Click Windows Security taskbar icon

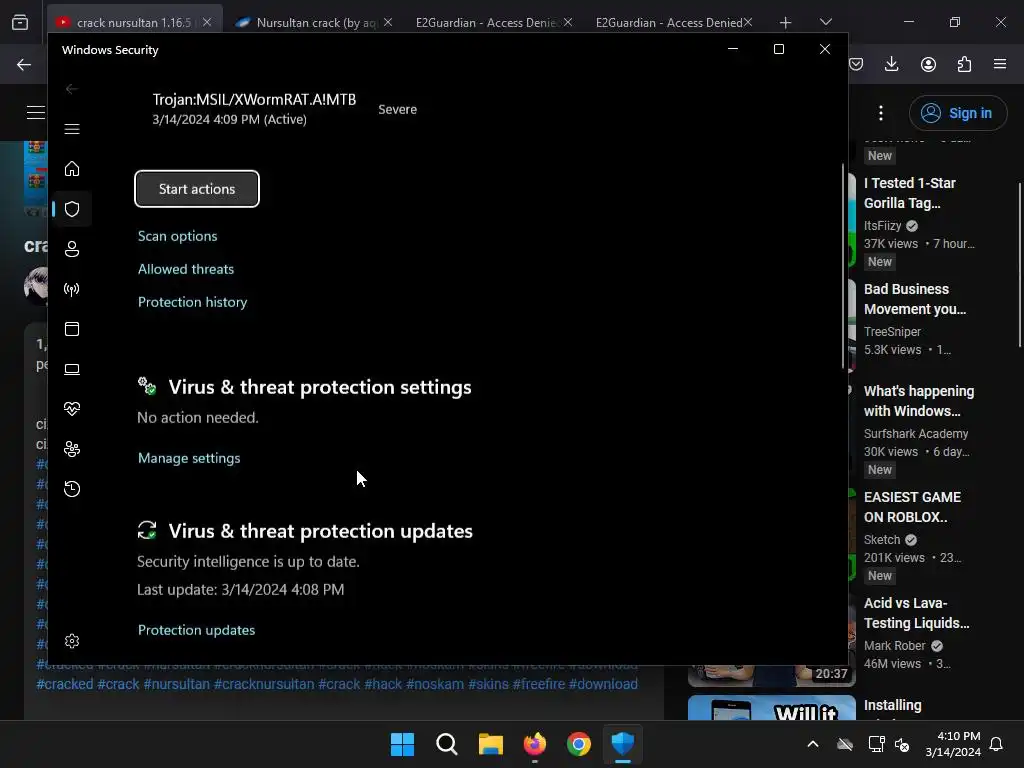pos(622,744)
